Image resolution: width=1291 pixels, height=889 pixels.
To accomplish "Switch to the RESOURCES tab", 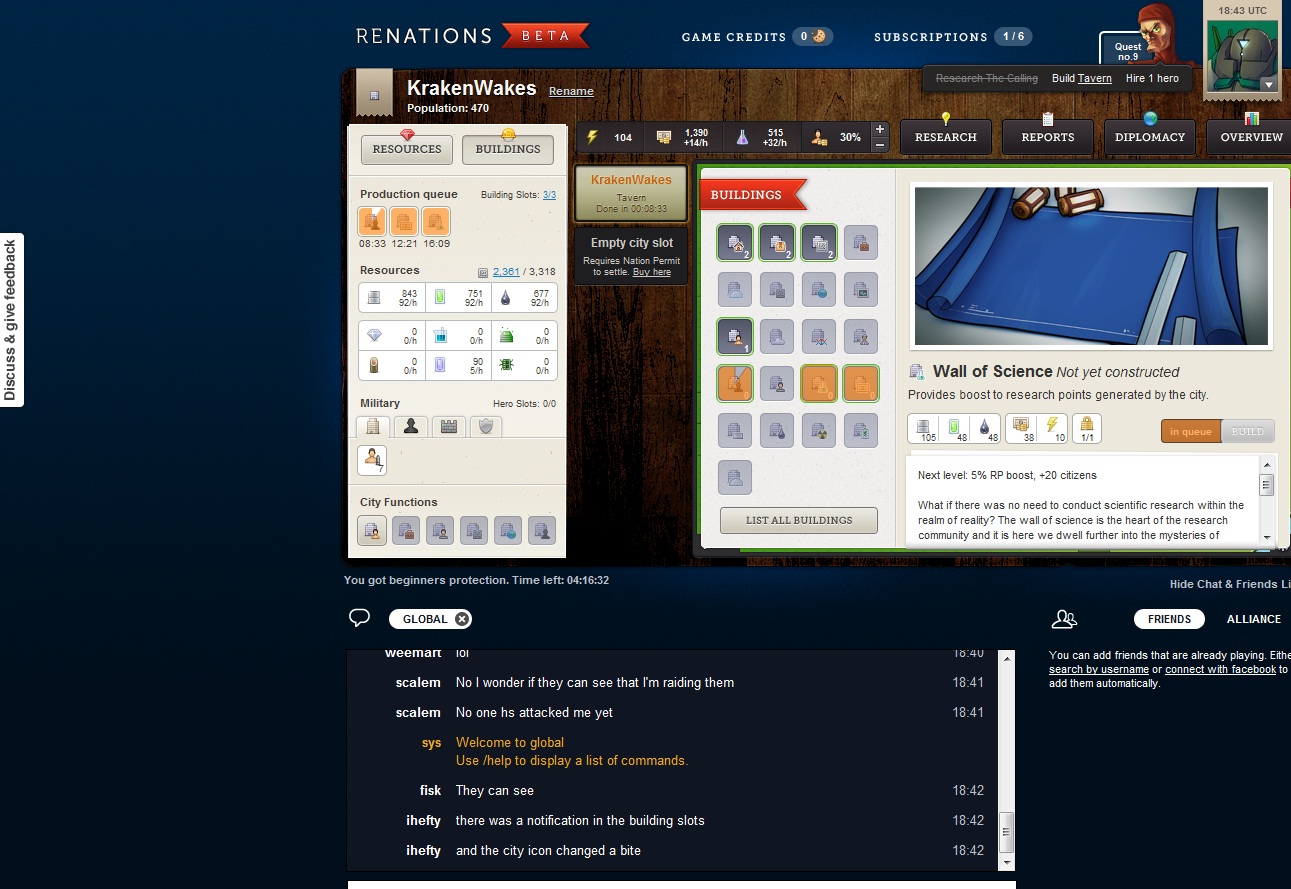I will [407, 149].
